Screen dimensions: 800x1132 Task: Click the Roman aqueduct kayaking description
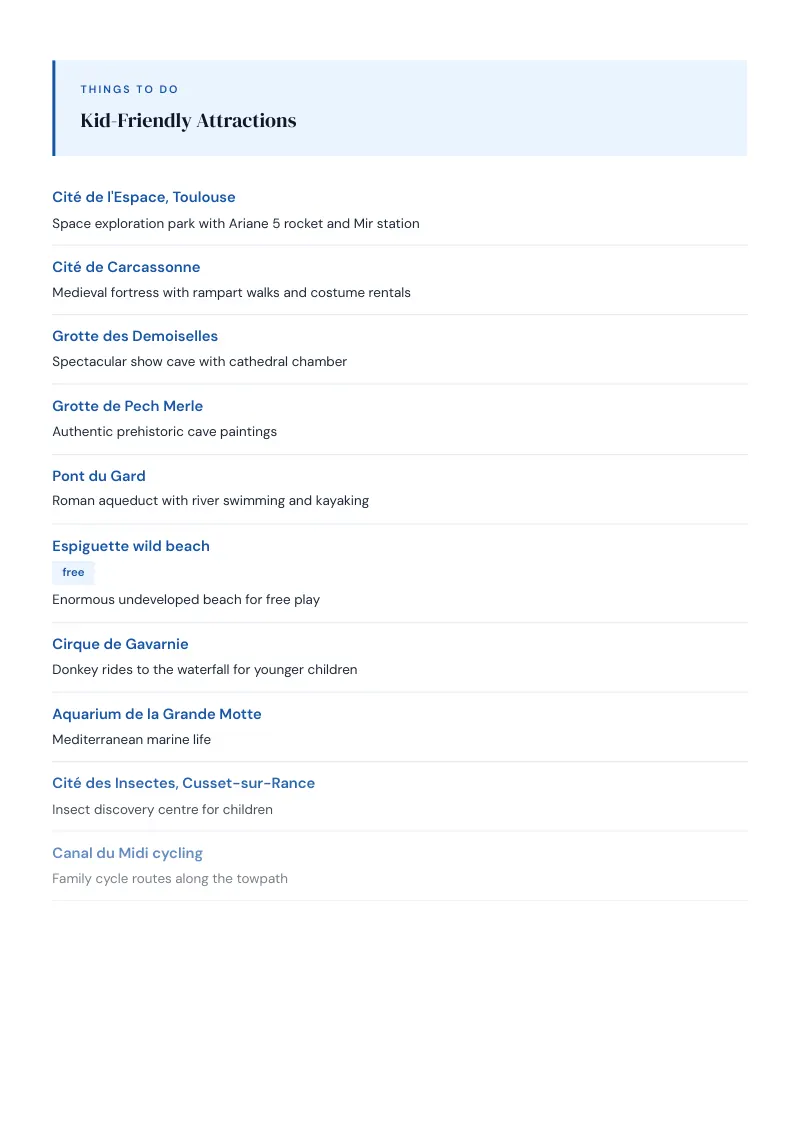click(210, 501)
